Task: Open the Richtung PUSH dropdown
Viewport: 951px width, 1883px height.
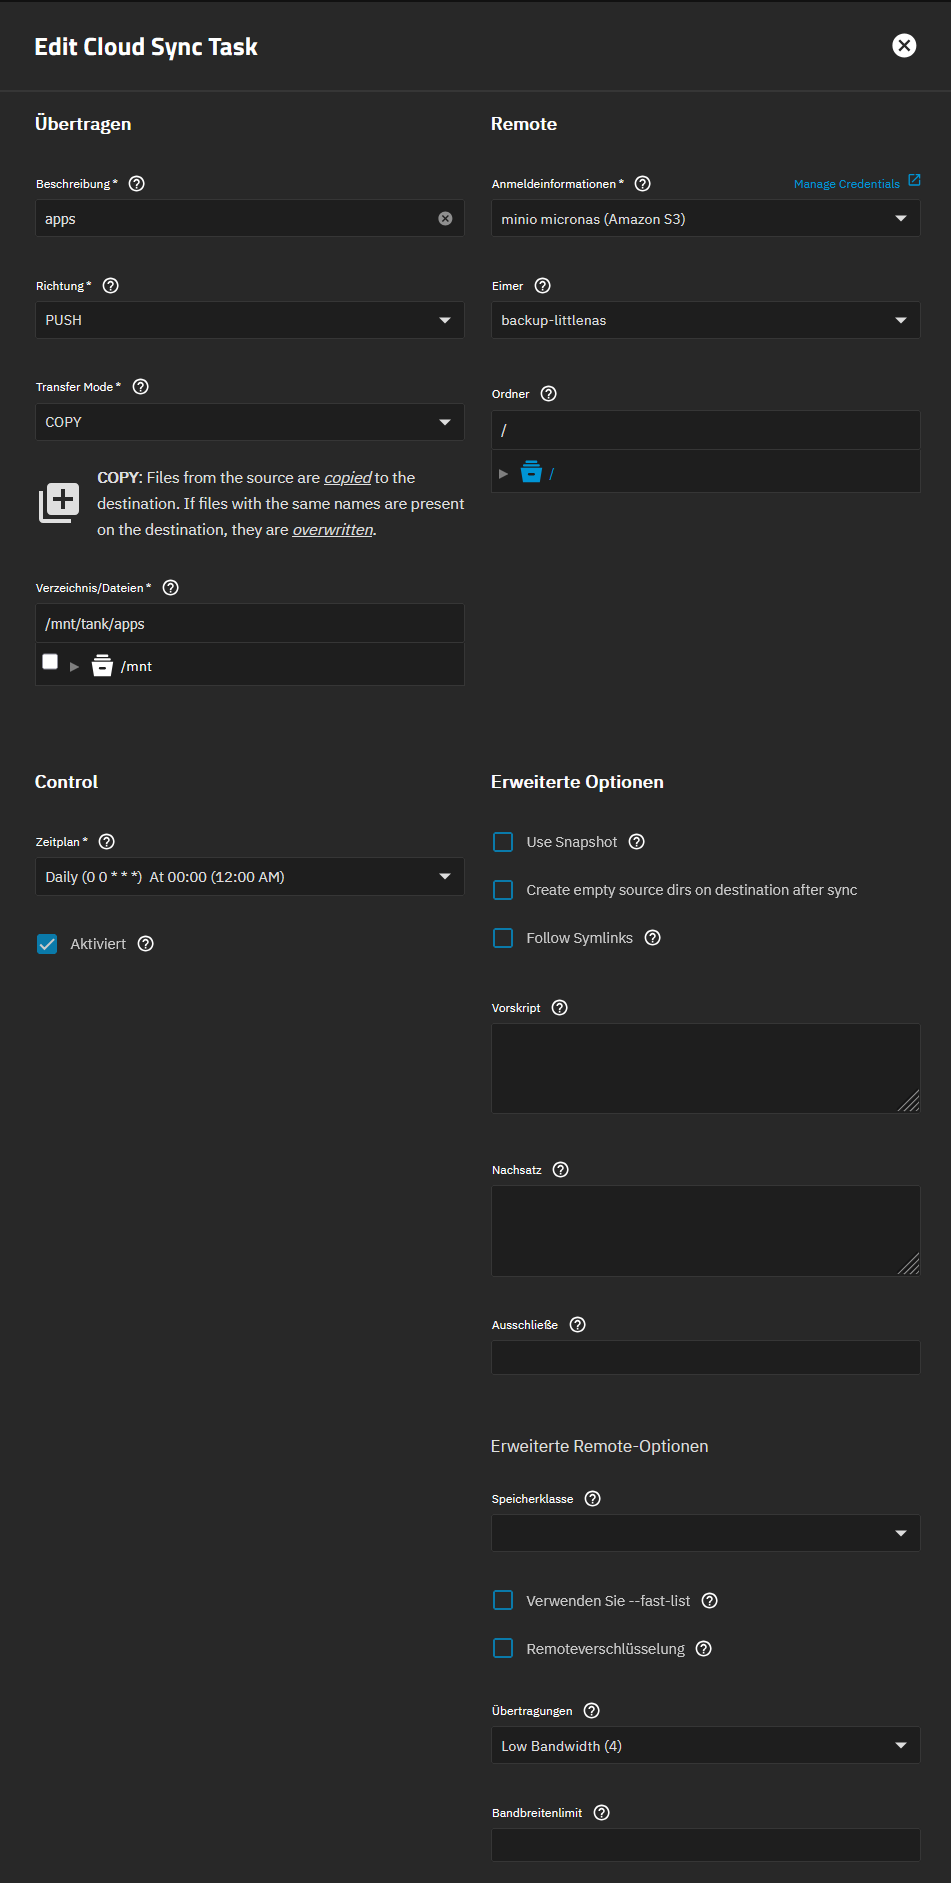Action: 250,320
